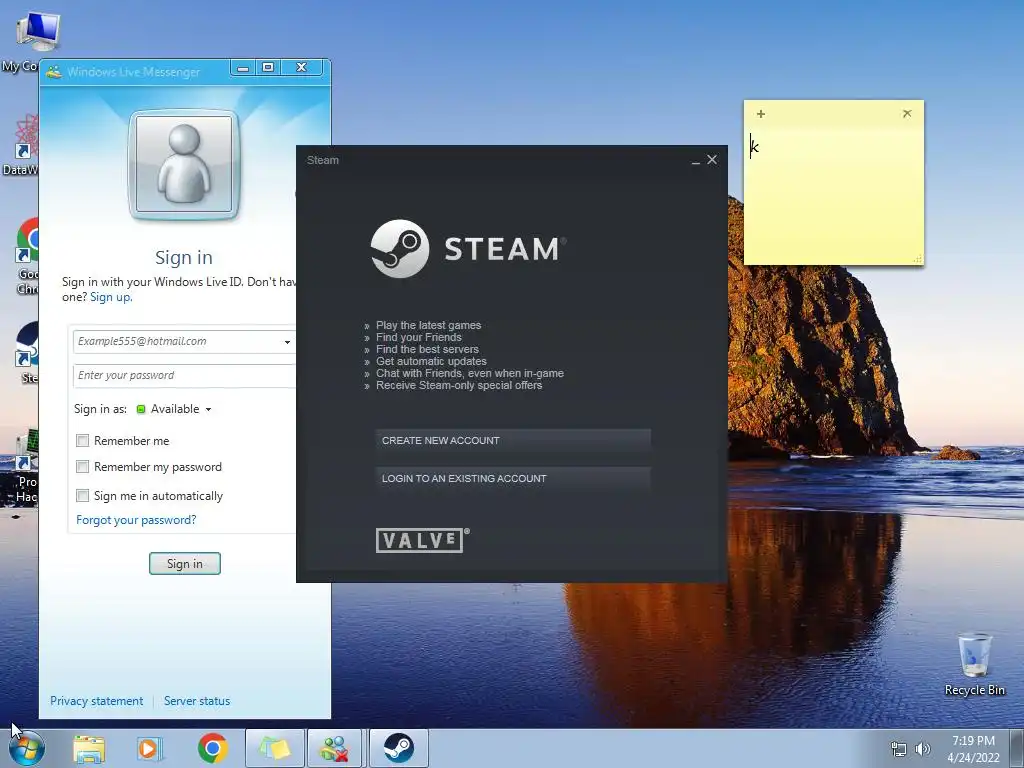Click Login to an Existing Account
1024x768 pixels.
(x=513, y=479)
